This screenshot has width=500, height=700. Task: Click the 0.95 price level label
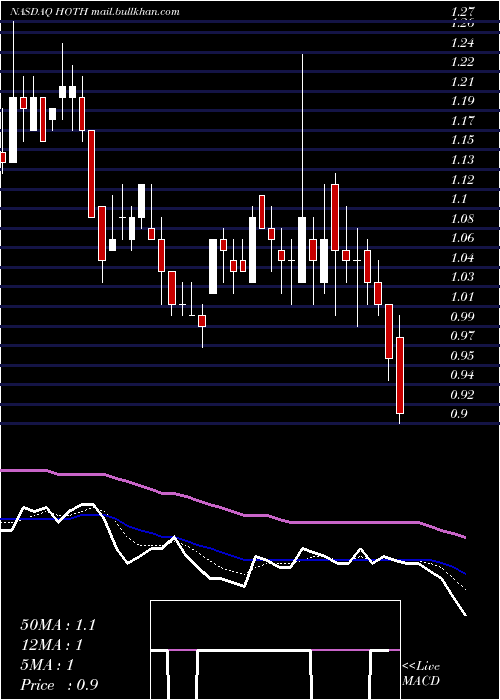coord(462,356)
